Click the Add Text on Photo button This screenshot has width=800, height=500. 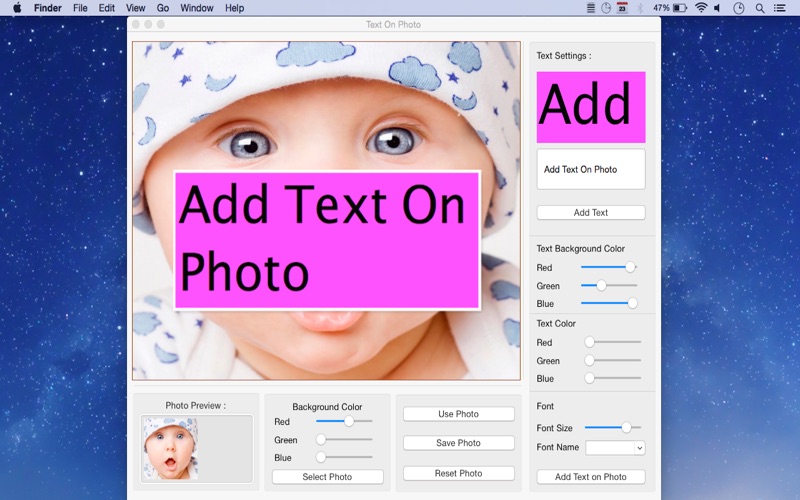pos(590,477)
